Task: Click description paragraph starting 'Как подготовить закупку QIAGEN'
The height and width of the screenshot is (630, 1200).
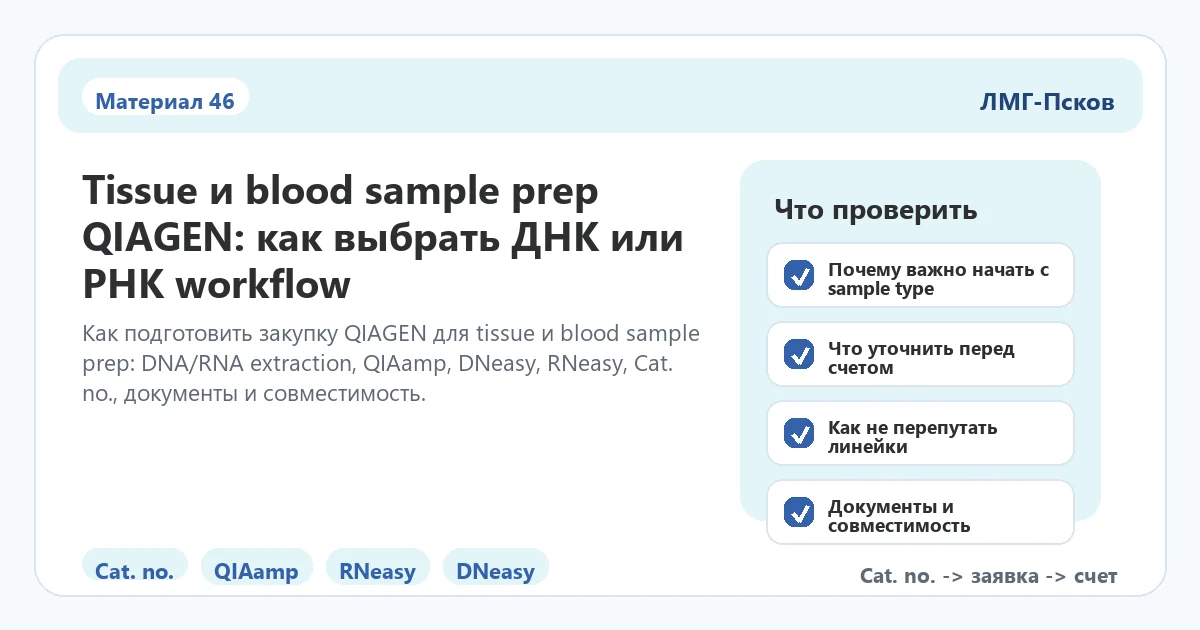Action: (391, 363)
